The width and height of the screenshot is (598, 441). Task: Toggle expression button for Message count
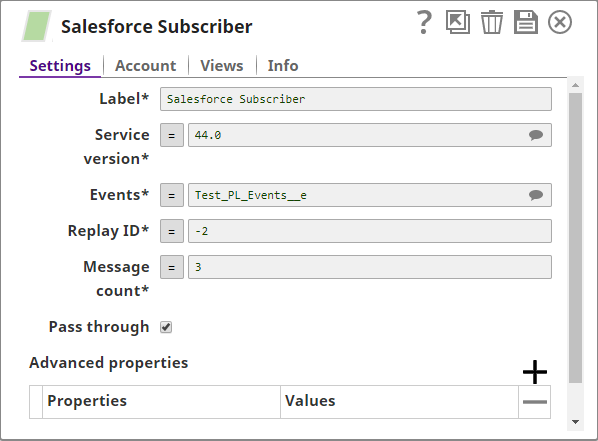(172, 267)
